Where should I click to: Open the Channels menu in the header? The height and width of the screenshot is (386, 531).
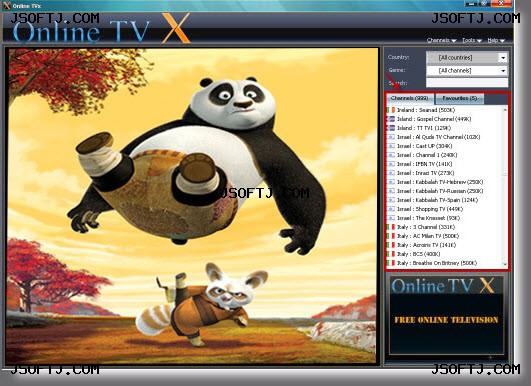pyautogui.click(x=441, y=40)
